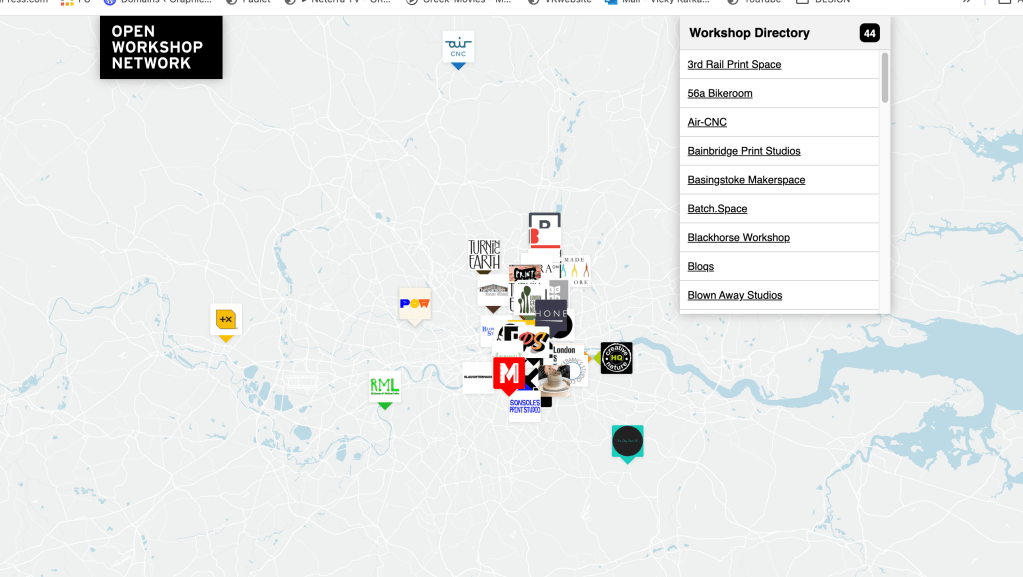
Task: Click Bainbridge Print Studios link
Action: click(744, 152)
